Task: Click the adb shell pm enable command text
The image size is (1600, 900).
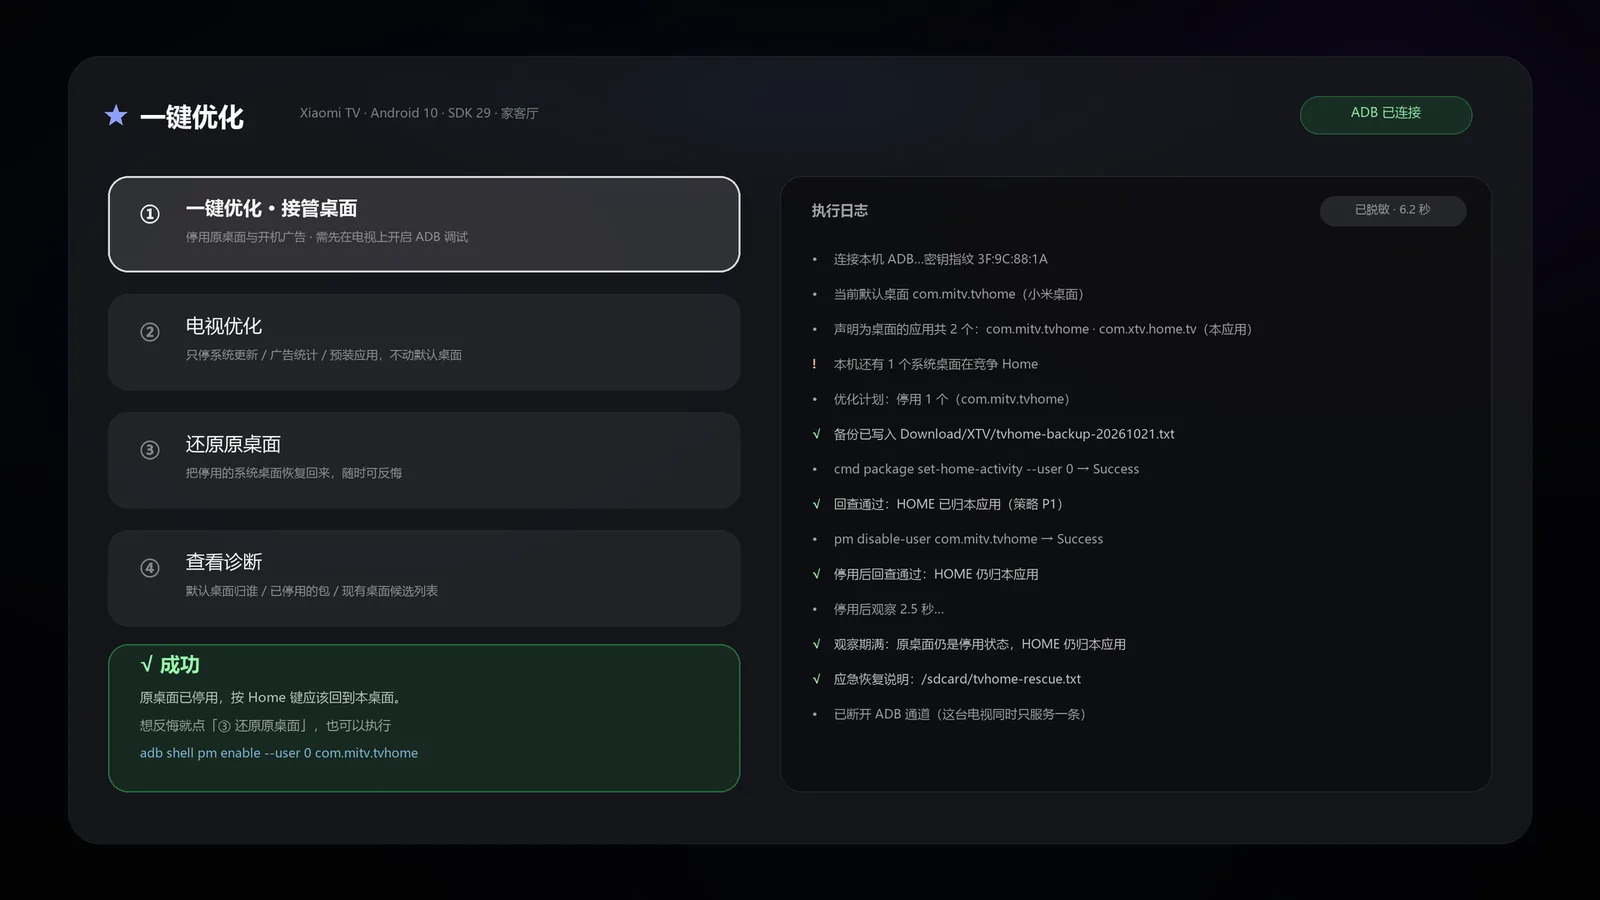Action: 279,753
